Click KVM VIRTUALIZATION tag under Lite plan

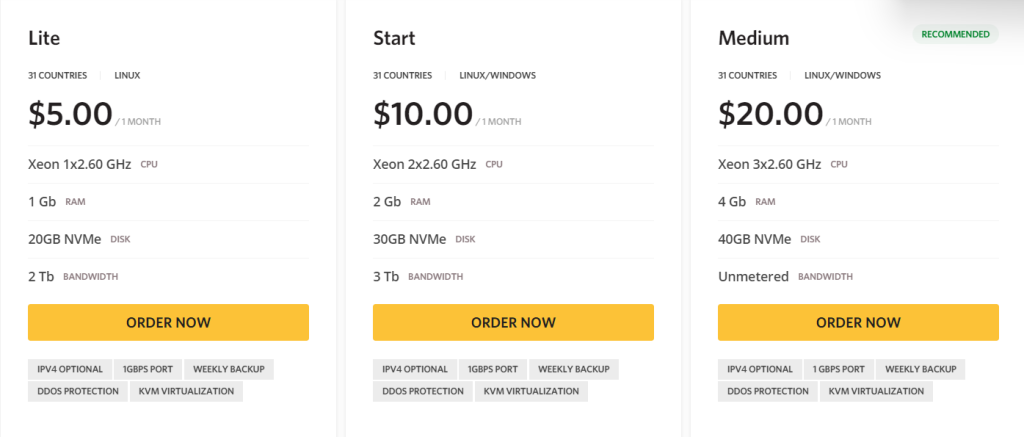[x=186, y=391]
